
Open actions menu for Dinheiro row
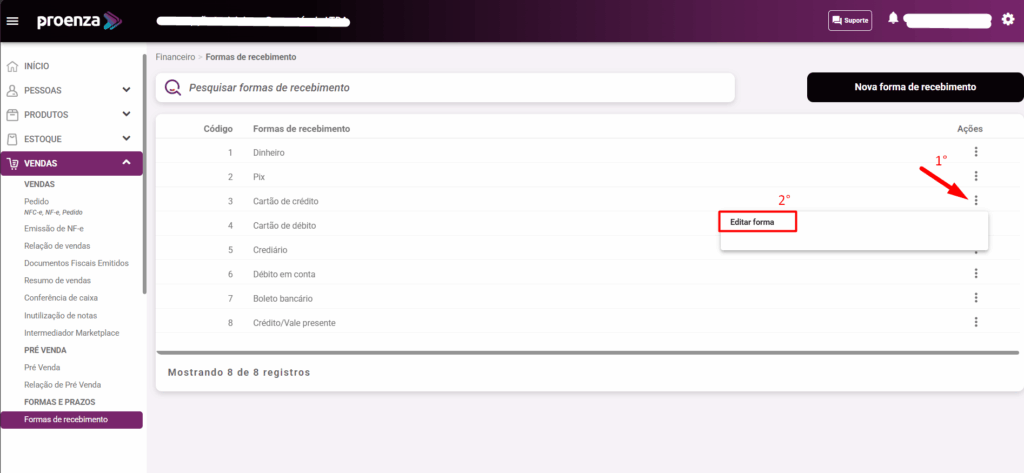pyautogui.click(x=975, y=152)
